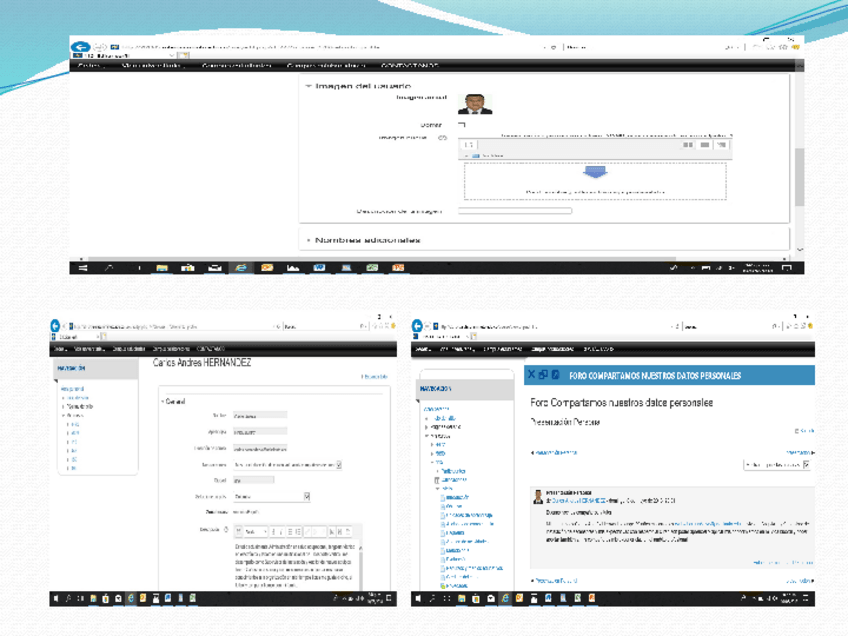Open the first black bar menu in the forum window

click(422, 349)
